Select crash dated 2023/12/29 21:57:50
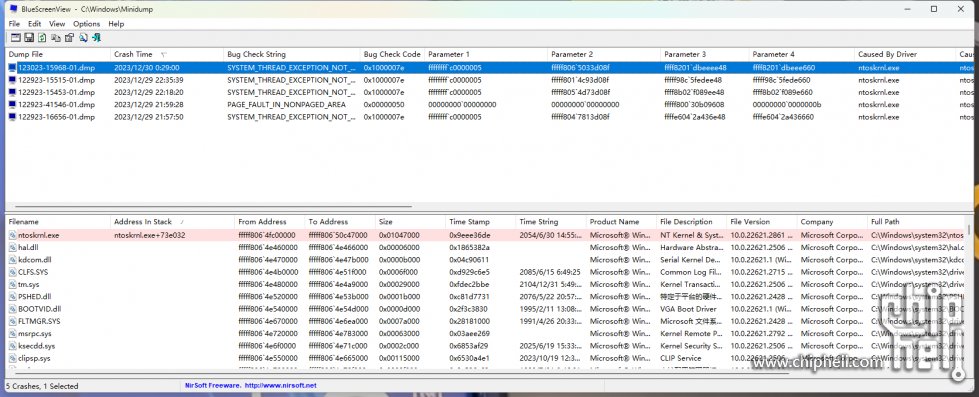Viewport: 979px width, 397px height. coord(148,117)
